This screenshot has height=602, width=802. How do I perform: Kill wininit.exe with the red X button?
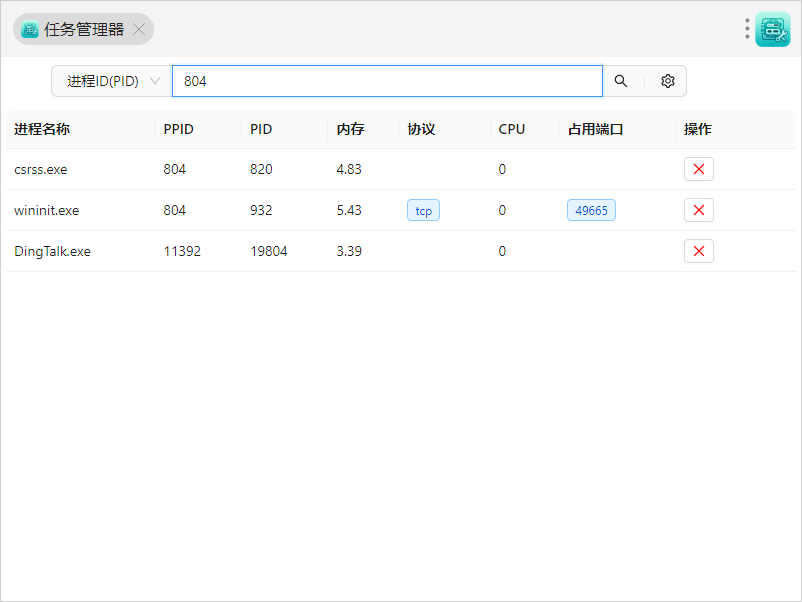point(699,210)
